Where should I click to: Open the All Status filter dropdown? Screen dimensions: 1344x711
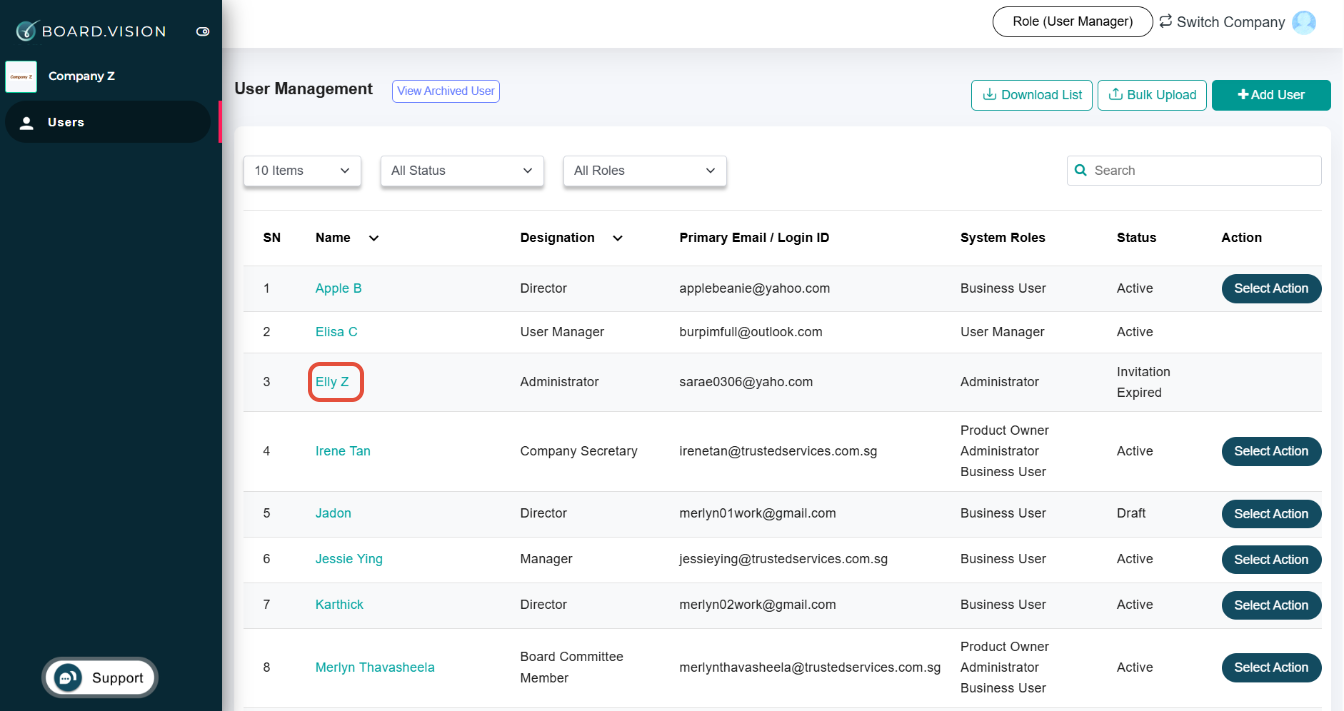click(x=462, y=171)
